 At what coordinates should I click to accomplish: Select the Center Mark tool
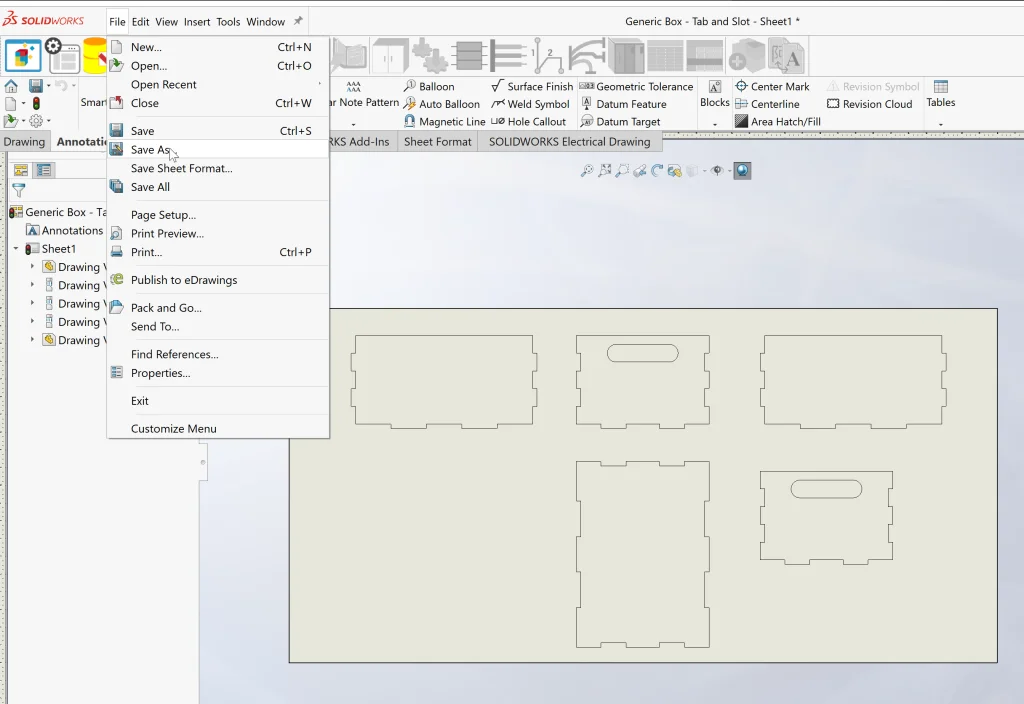[x=771, y=87]
